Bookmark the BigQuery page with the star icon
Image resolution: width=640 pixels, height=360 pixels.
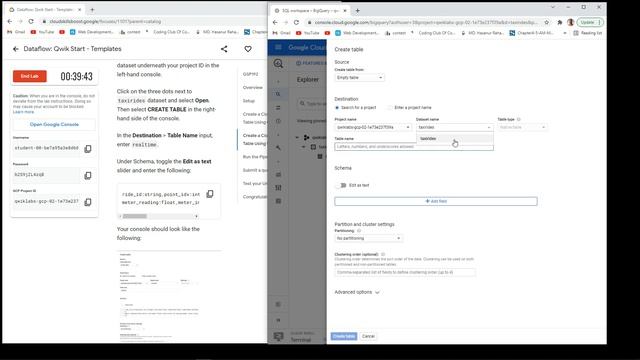(547, 22)
